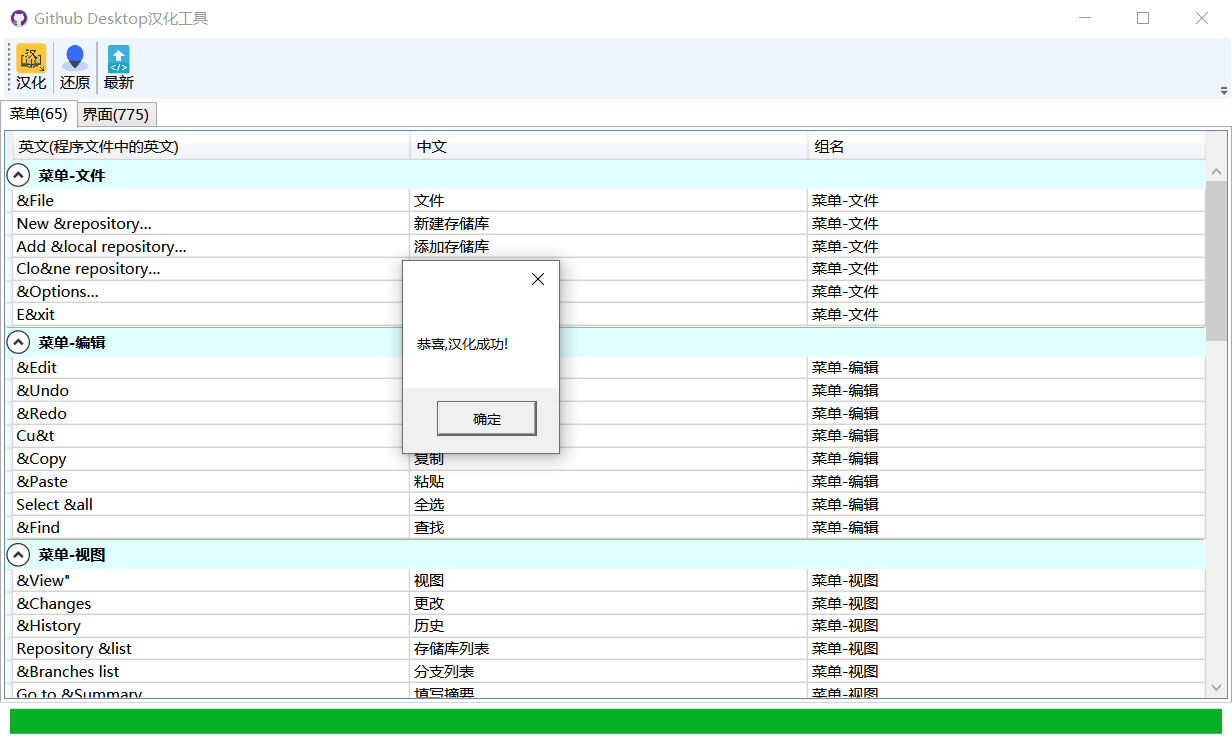Collapse the 菜单-文件 group
Screen dimensions: 1232x740
click(19, 175)
